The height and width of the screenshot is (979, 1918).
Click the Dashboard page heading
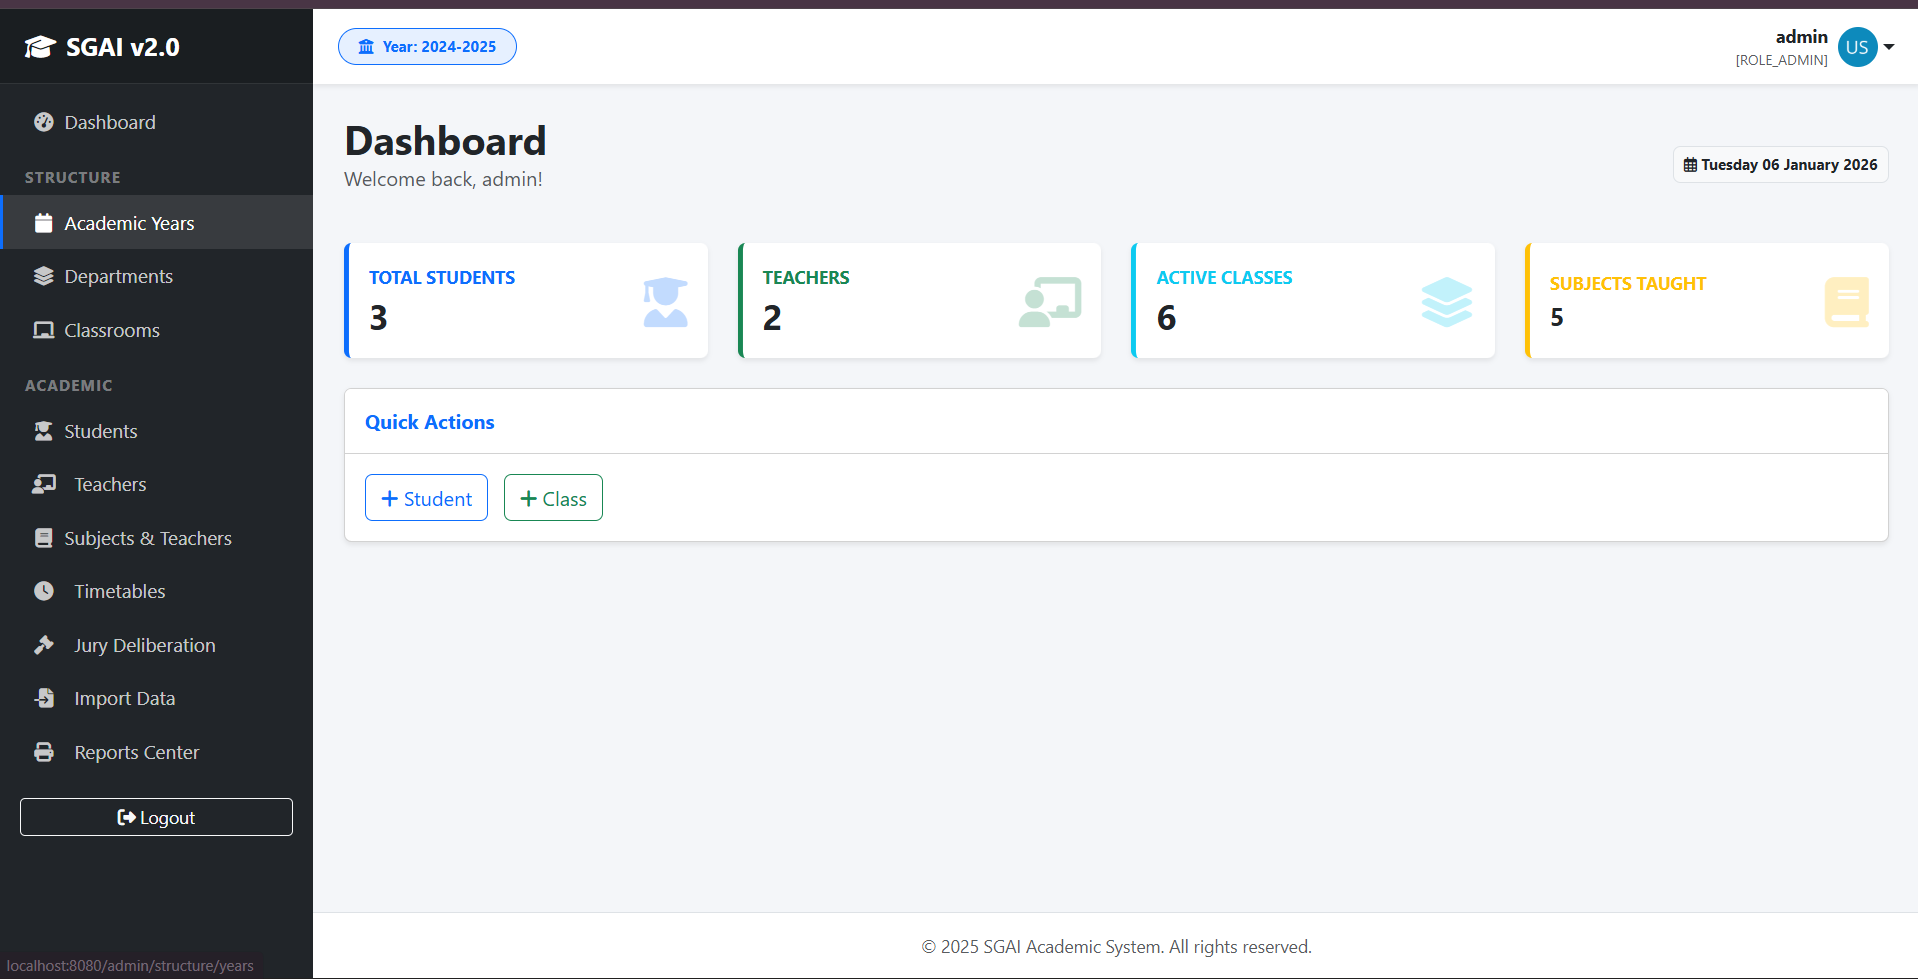(x=445, y=141)
